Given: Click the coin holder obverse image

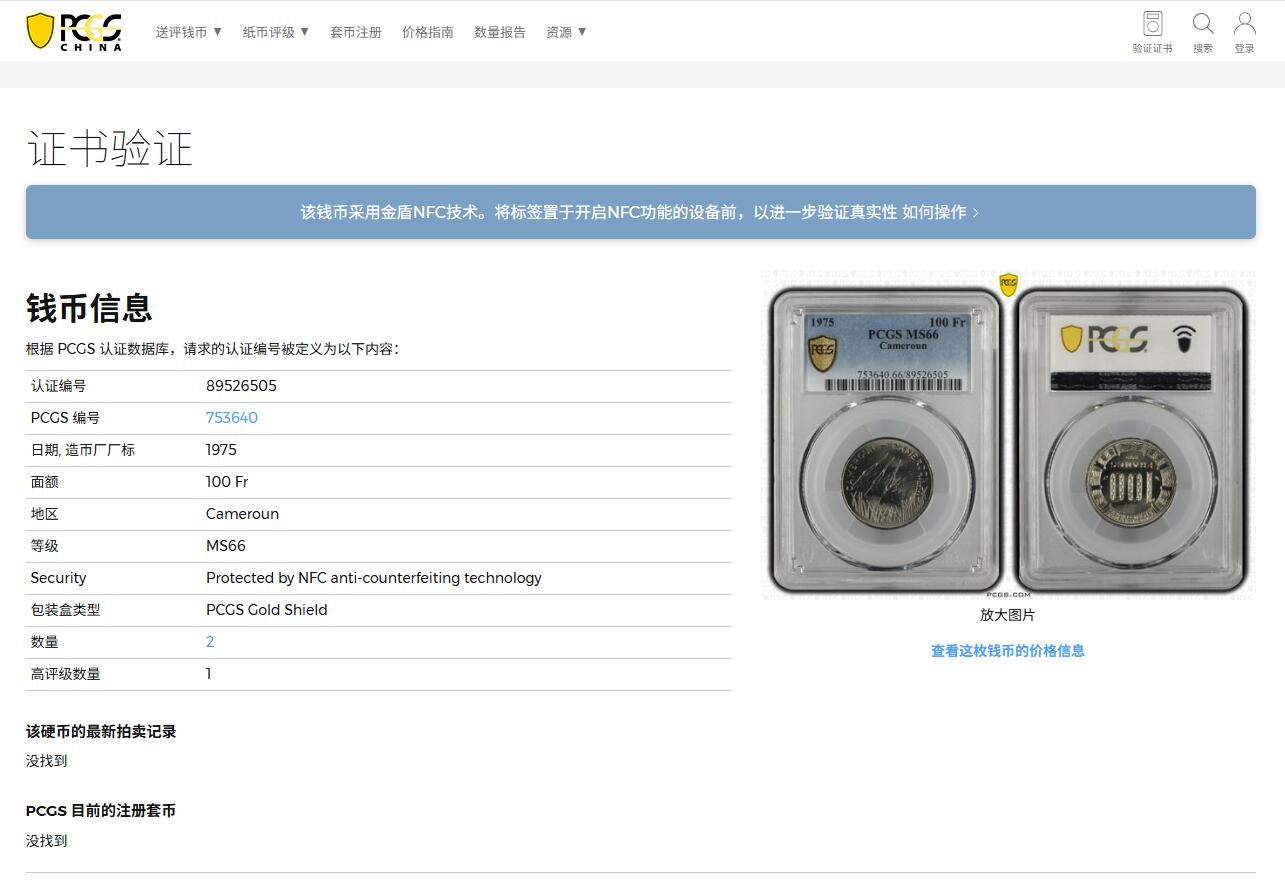Looking at the screenshot, I should [886, 439].
